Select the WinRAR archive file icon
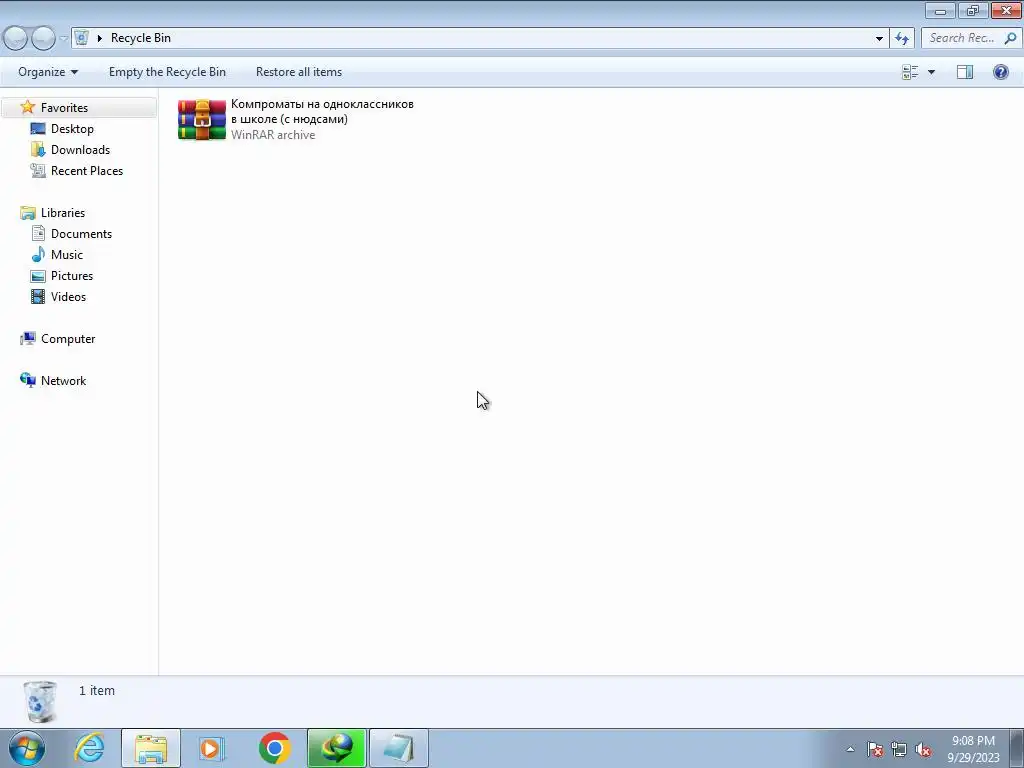1024x768 pixels. [x=202, y=119]
